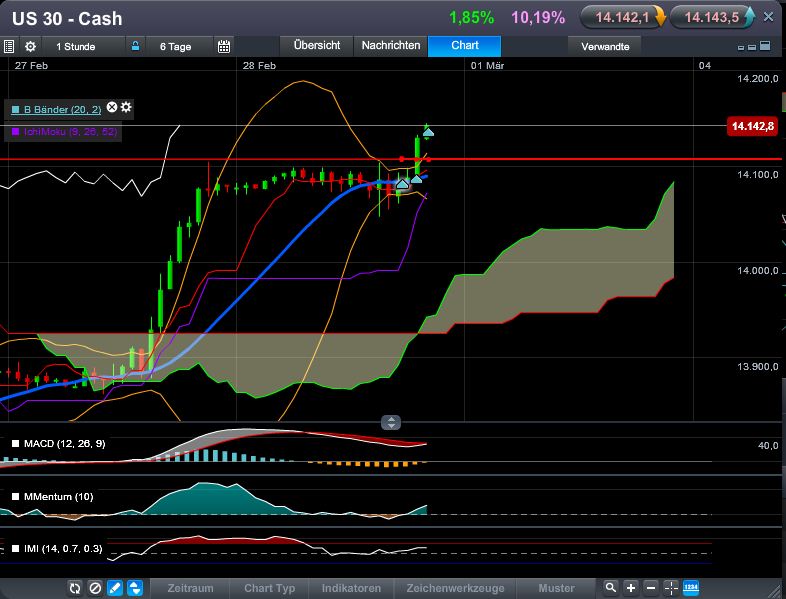Click the blue up-down arrows icon
The width and height of the screenshot is (786, 599).
coord(135,588)
